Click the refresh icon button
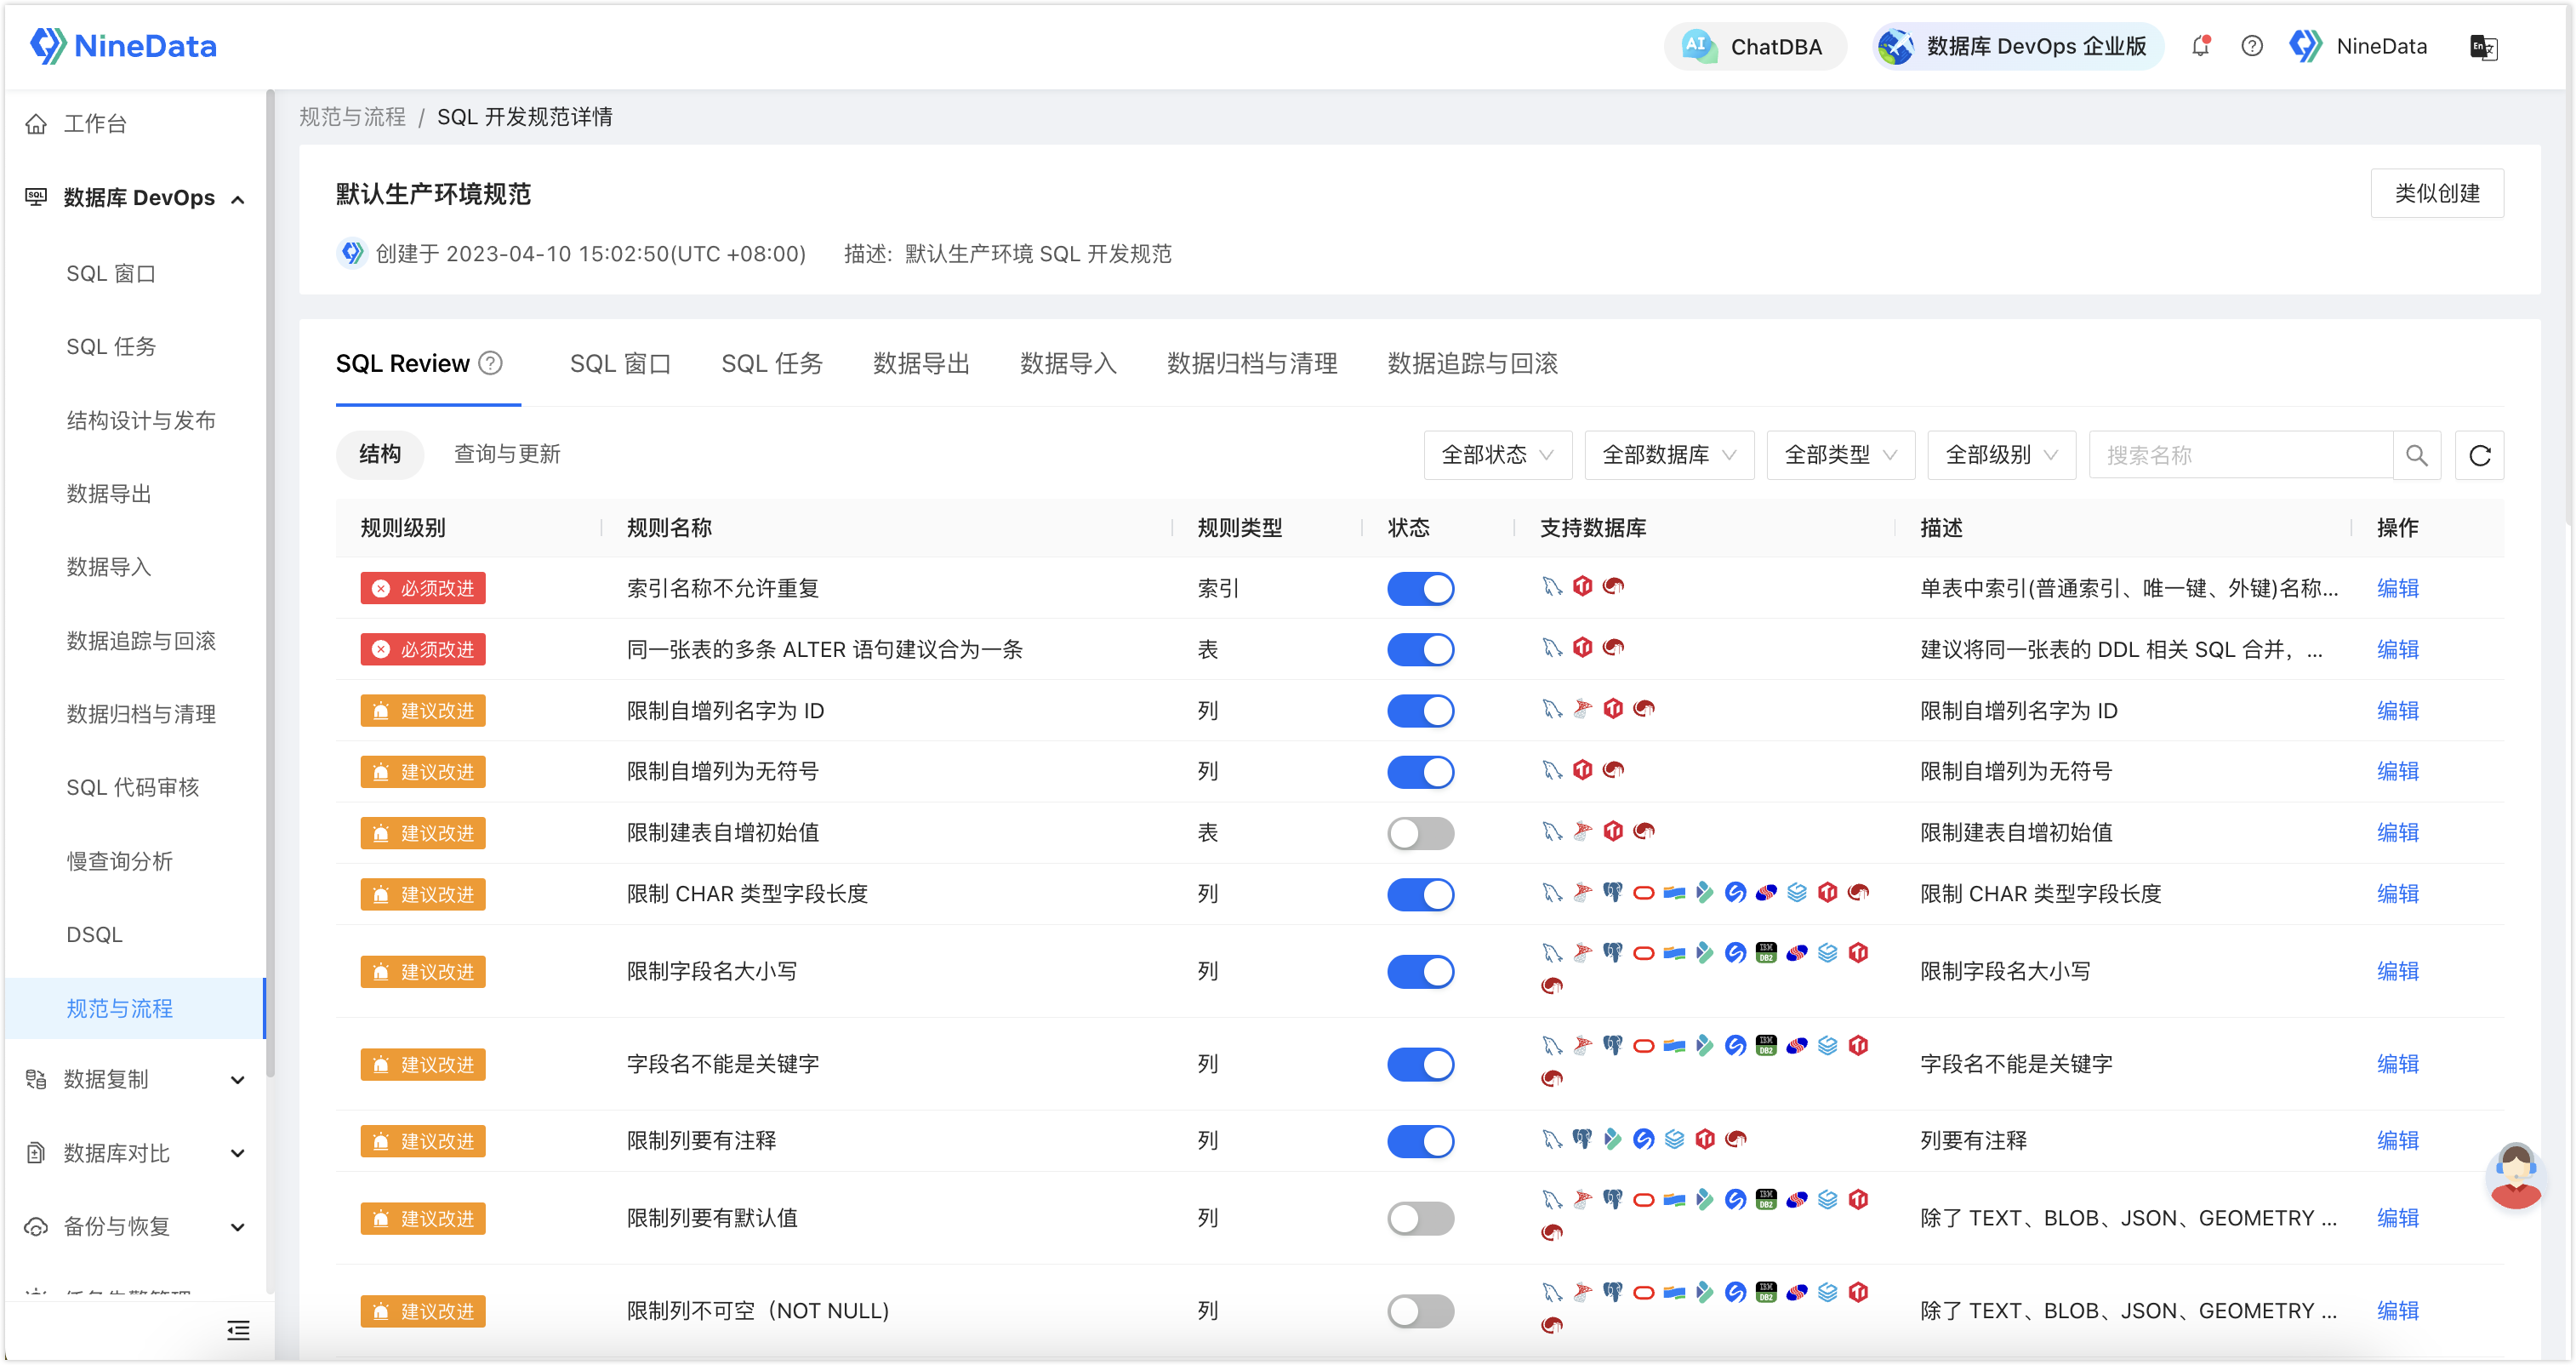The width and height of the screenshot is (2576, 1365). pyautogui.click(x=2479, y=455)
